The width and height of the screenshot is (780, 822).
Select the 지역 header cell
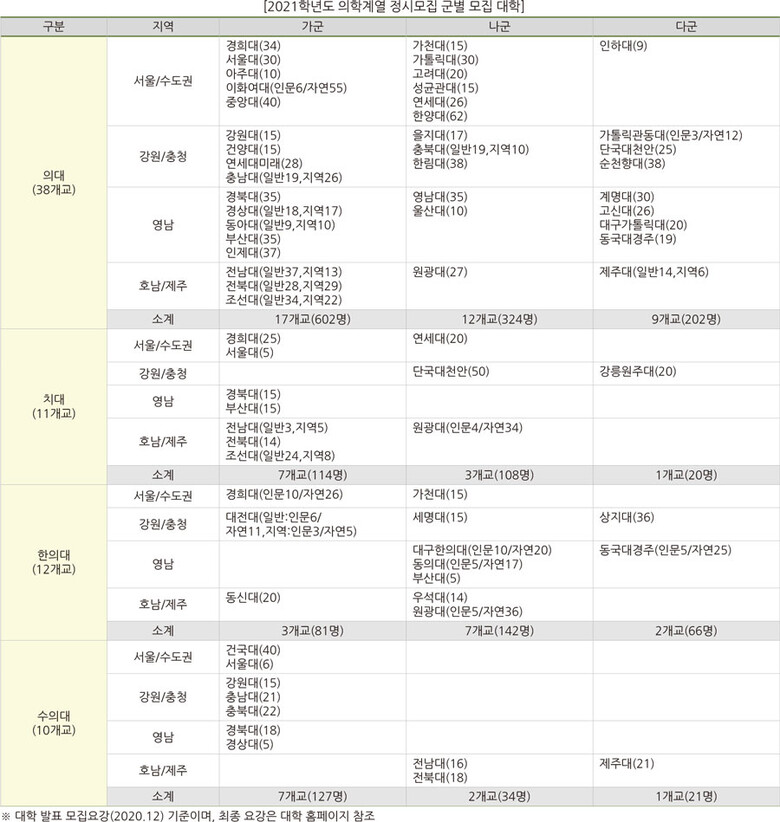tap(162, 27)
